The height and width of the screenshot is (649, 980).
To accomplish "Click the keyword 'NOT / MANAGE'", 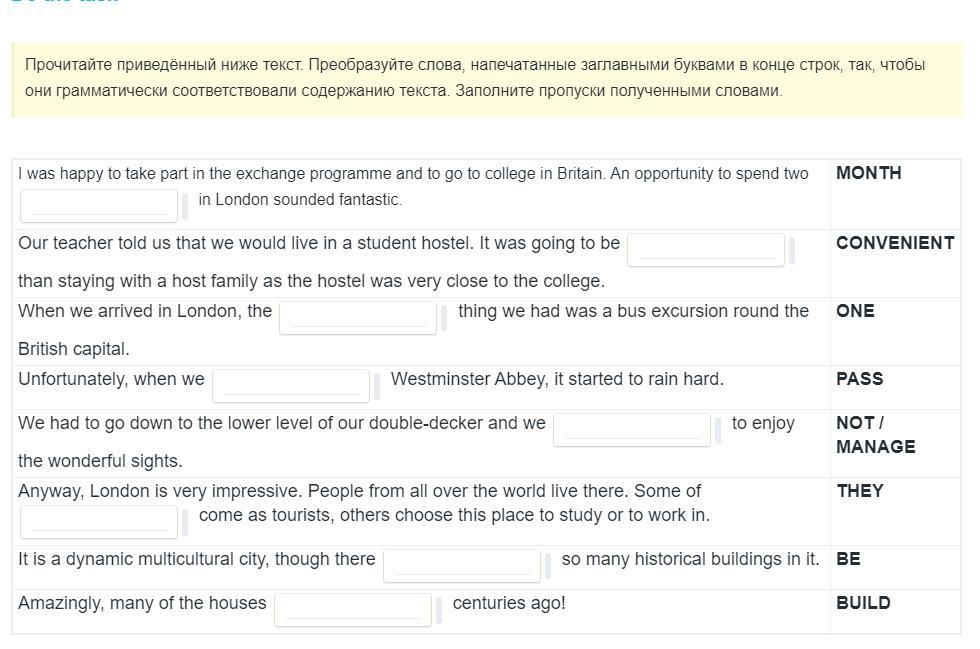I will coord(875,435).
